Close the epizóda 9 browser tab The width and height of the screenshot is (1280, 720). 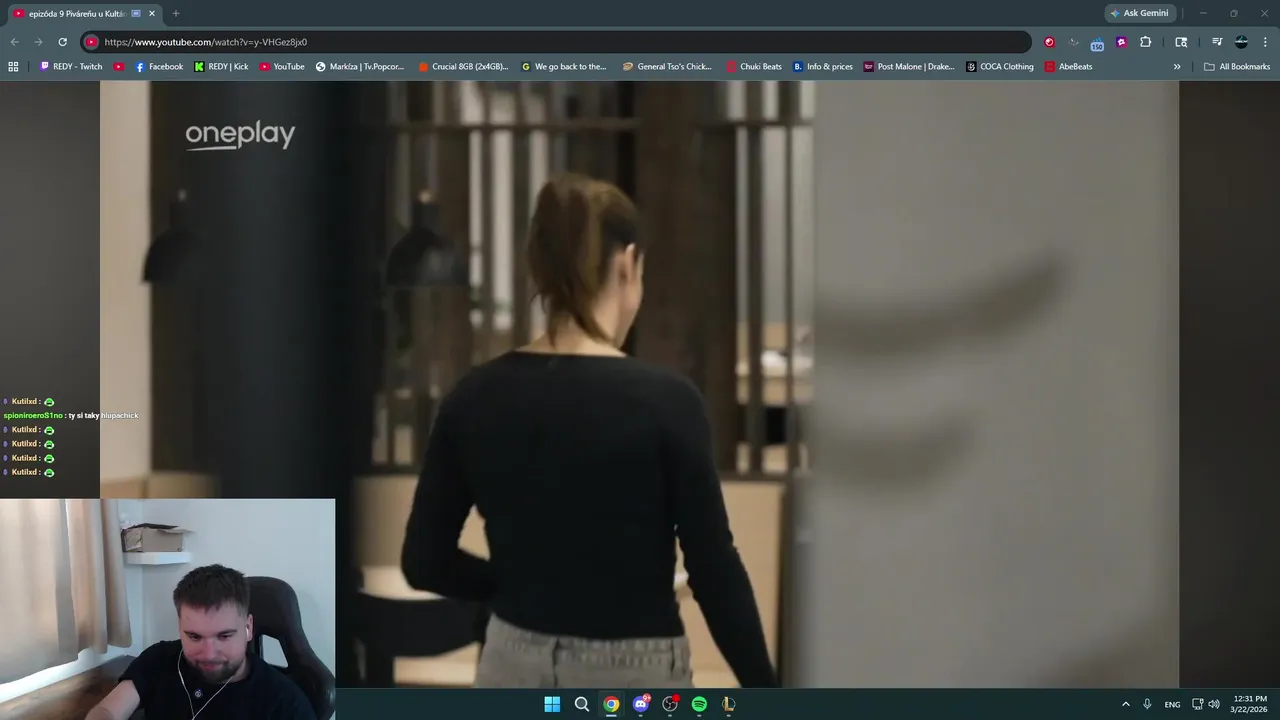coord(152,14)
